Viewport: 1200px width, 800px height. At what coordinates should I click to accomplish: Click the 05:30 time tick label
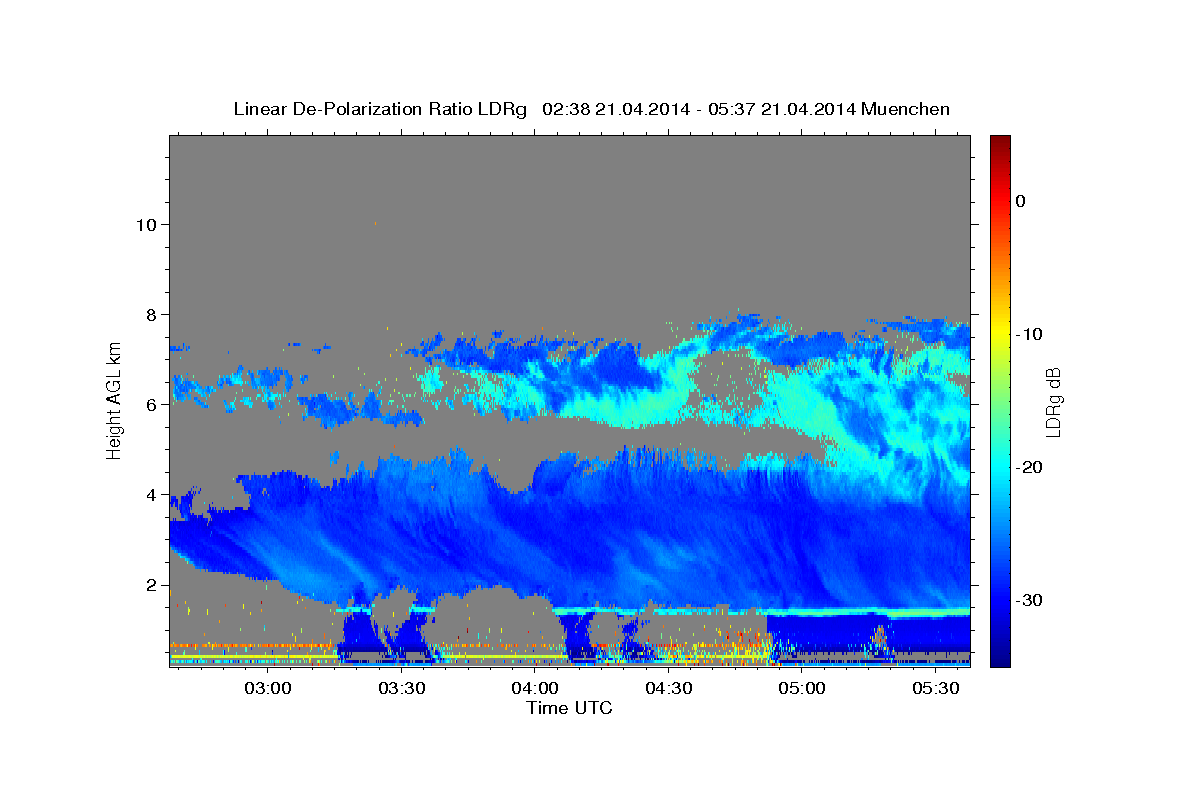point(936,688)
